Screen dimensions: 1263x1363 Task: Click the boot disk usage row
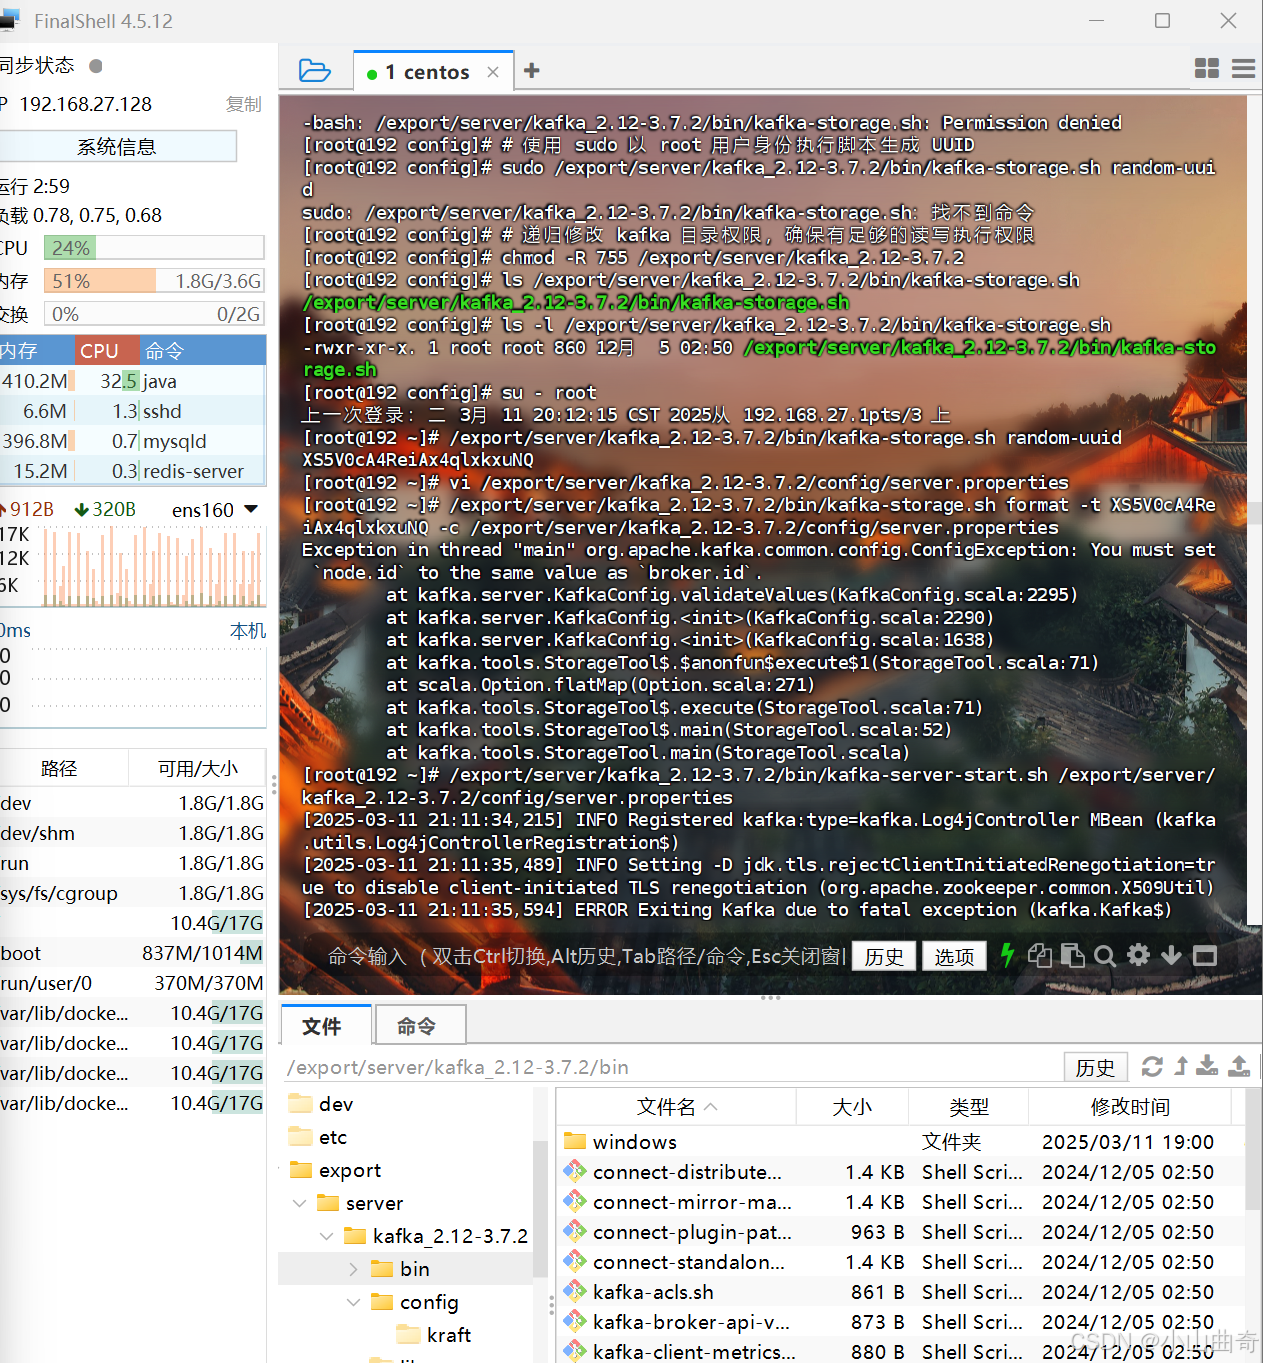click(132, 953)
